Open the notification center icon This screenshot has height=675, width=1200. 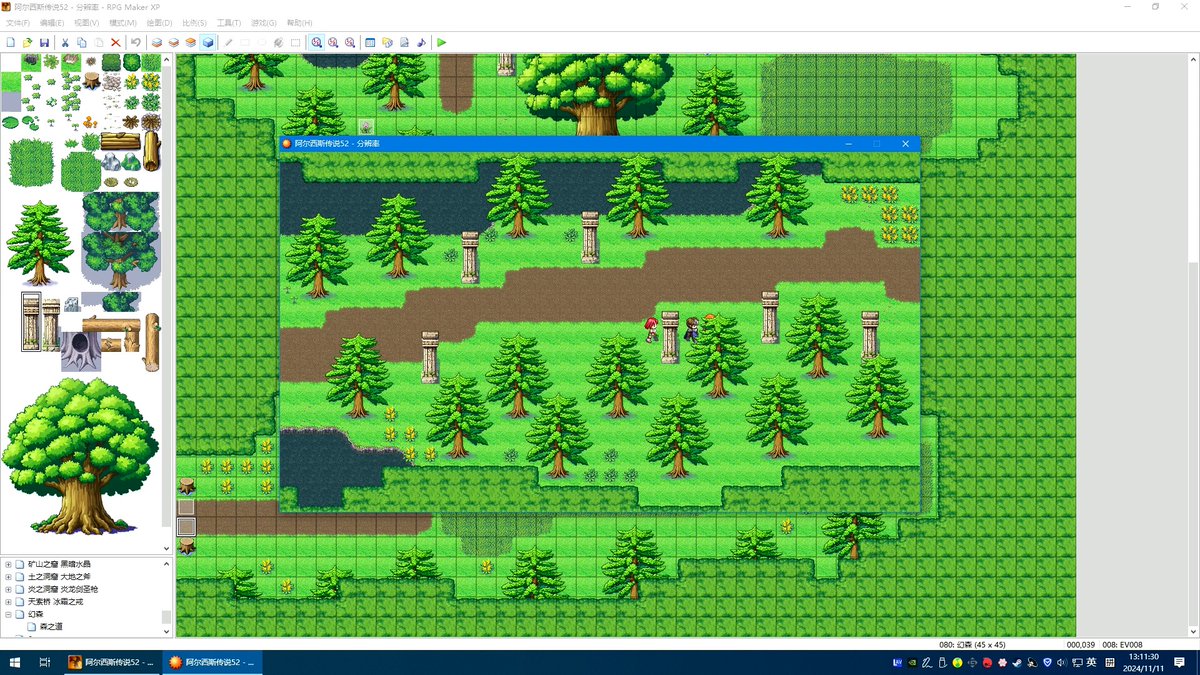1180,662
